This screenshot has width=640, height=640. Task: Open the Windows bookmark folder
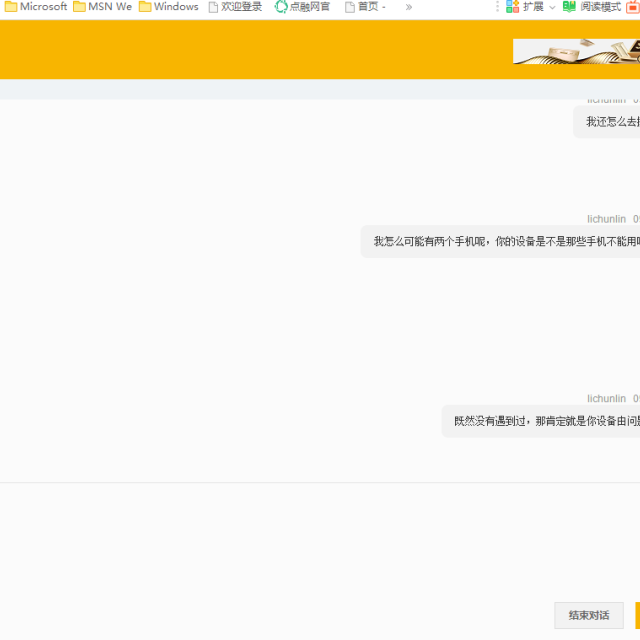[168, 7]
